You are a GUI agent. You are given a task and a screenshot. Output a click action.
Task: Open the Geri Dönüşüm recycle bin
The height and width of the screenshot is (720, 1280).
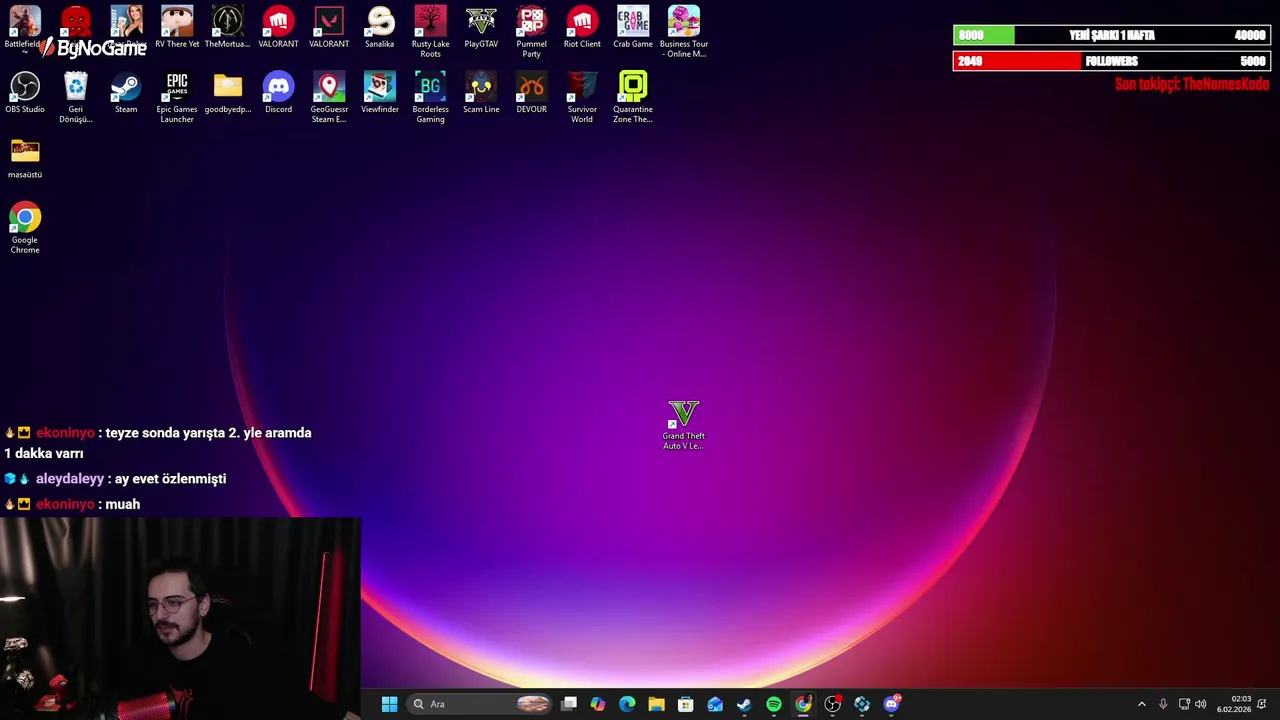(76, 97)
